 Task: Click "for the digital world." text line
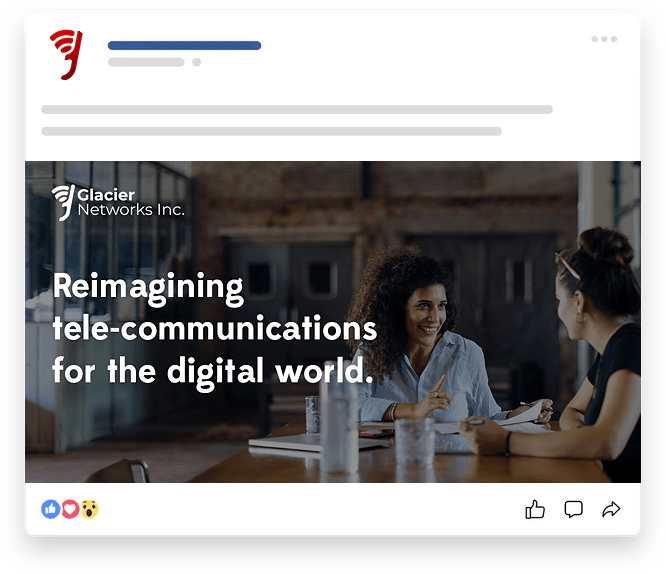213,372
